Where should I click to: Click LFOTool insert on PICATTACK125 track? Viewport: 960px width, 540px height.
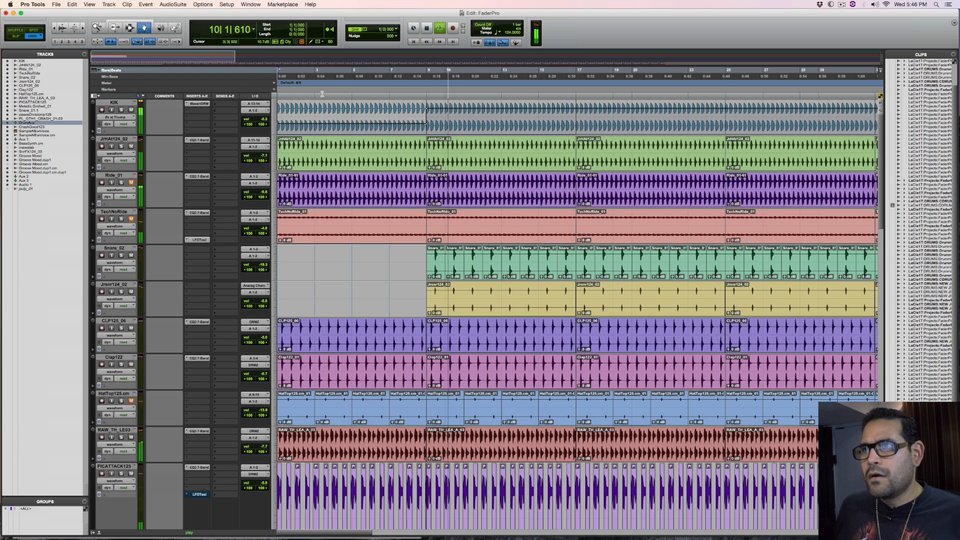click(x=197, y=494)
